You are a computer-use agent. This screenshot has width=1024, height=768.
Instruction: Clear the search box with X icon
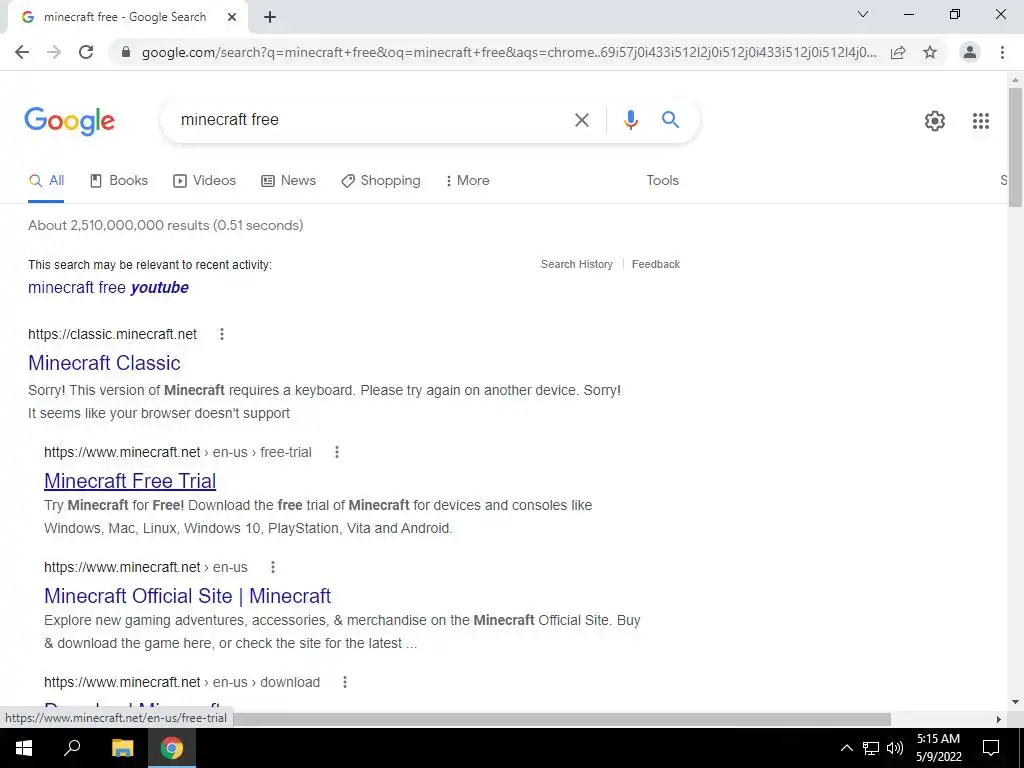tap(581, 120)
